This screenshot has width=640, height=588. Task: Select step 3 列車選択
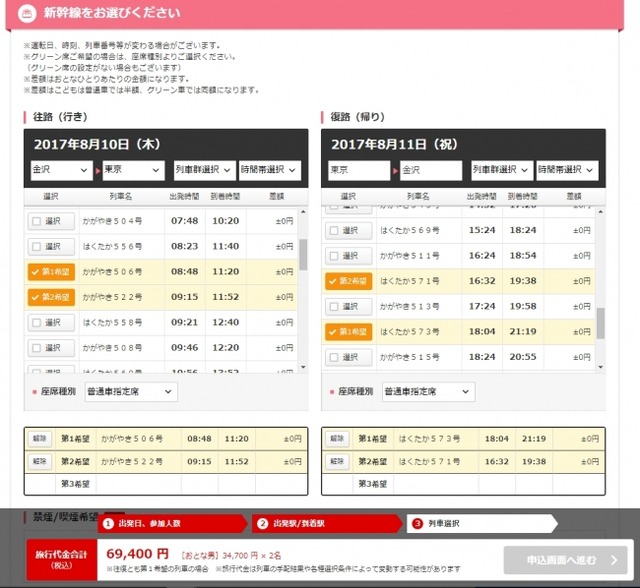pyautogui.click(x=482, y=524)
